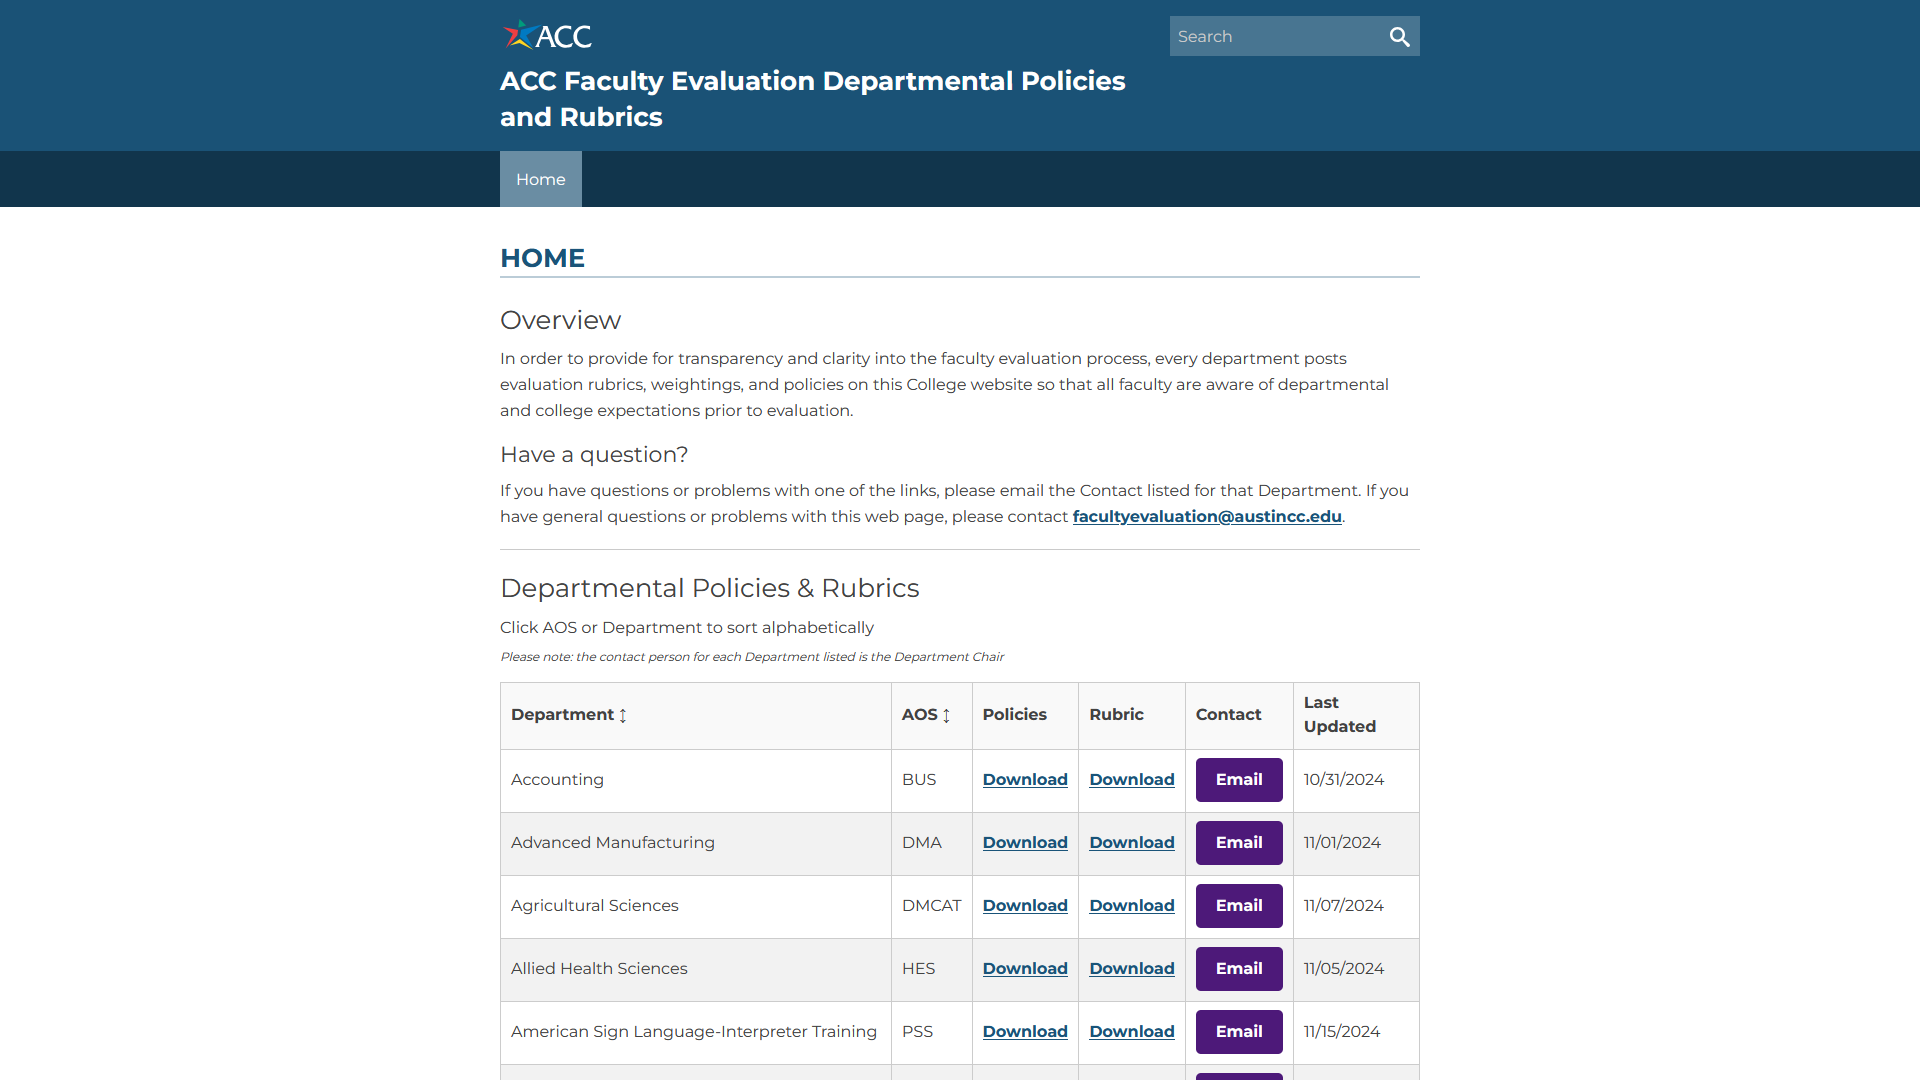Select the Advanced Manufacturing cell
Viewport: 1920px width, 1080px height.
[696, 843]
